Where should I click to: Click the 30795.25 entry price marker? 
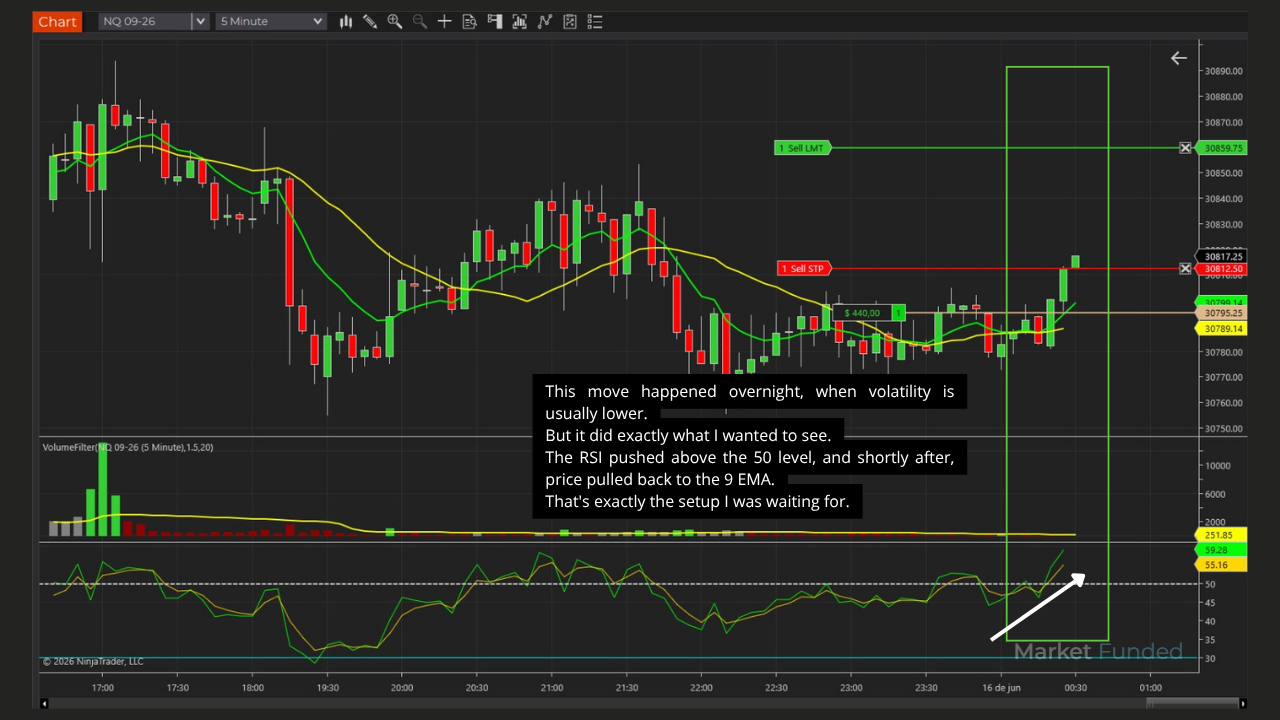1220,313
